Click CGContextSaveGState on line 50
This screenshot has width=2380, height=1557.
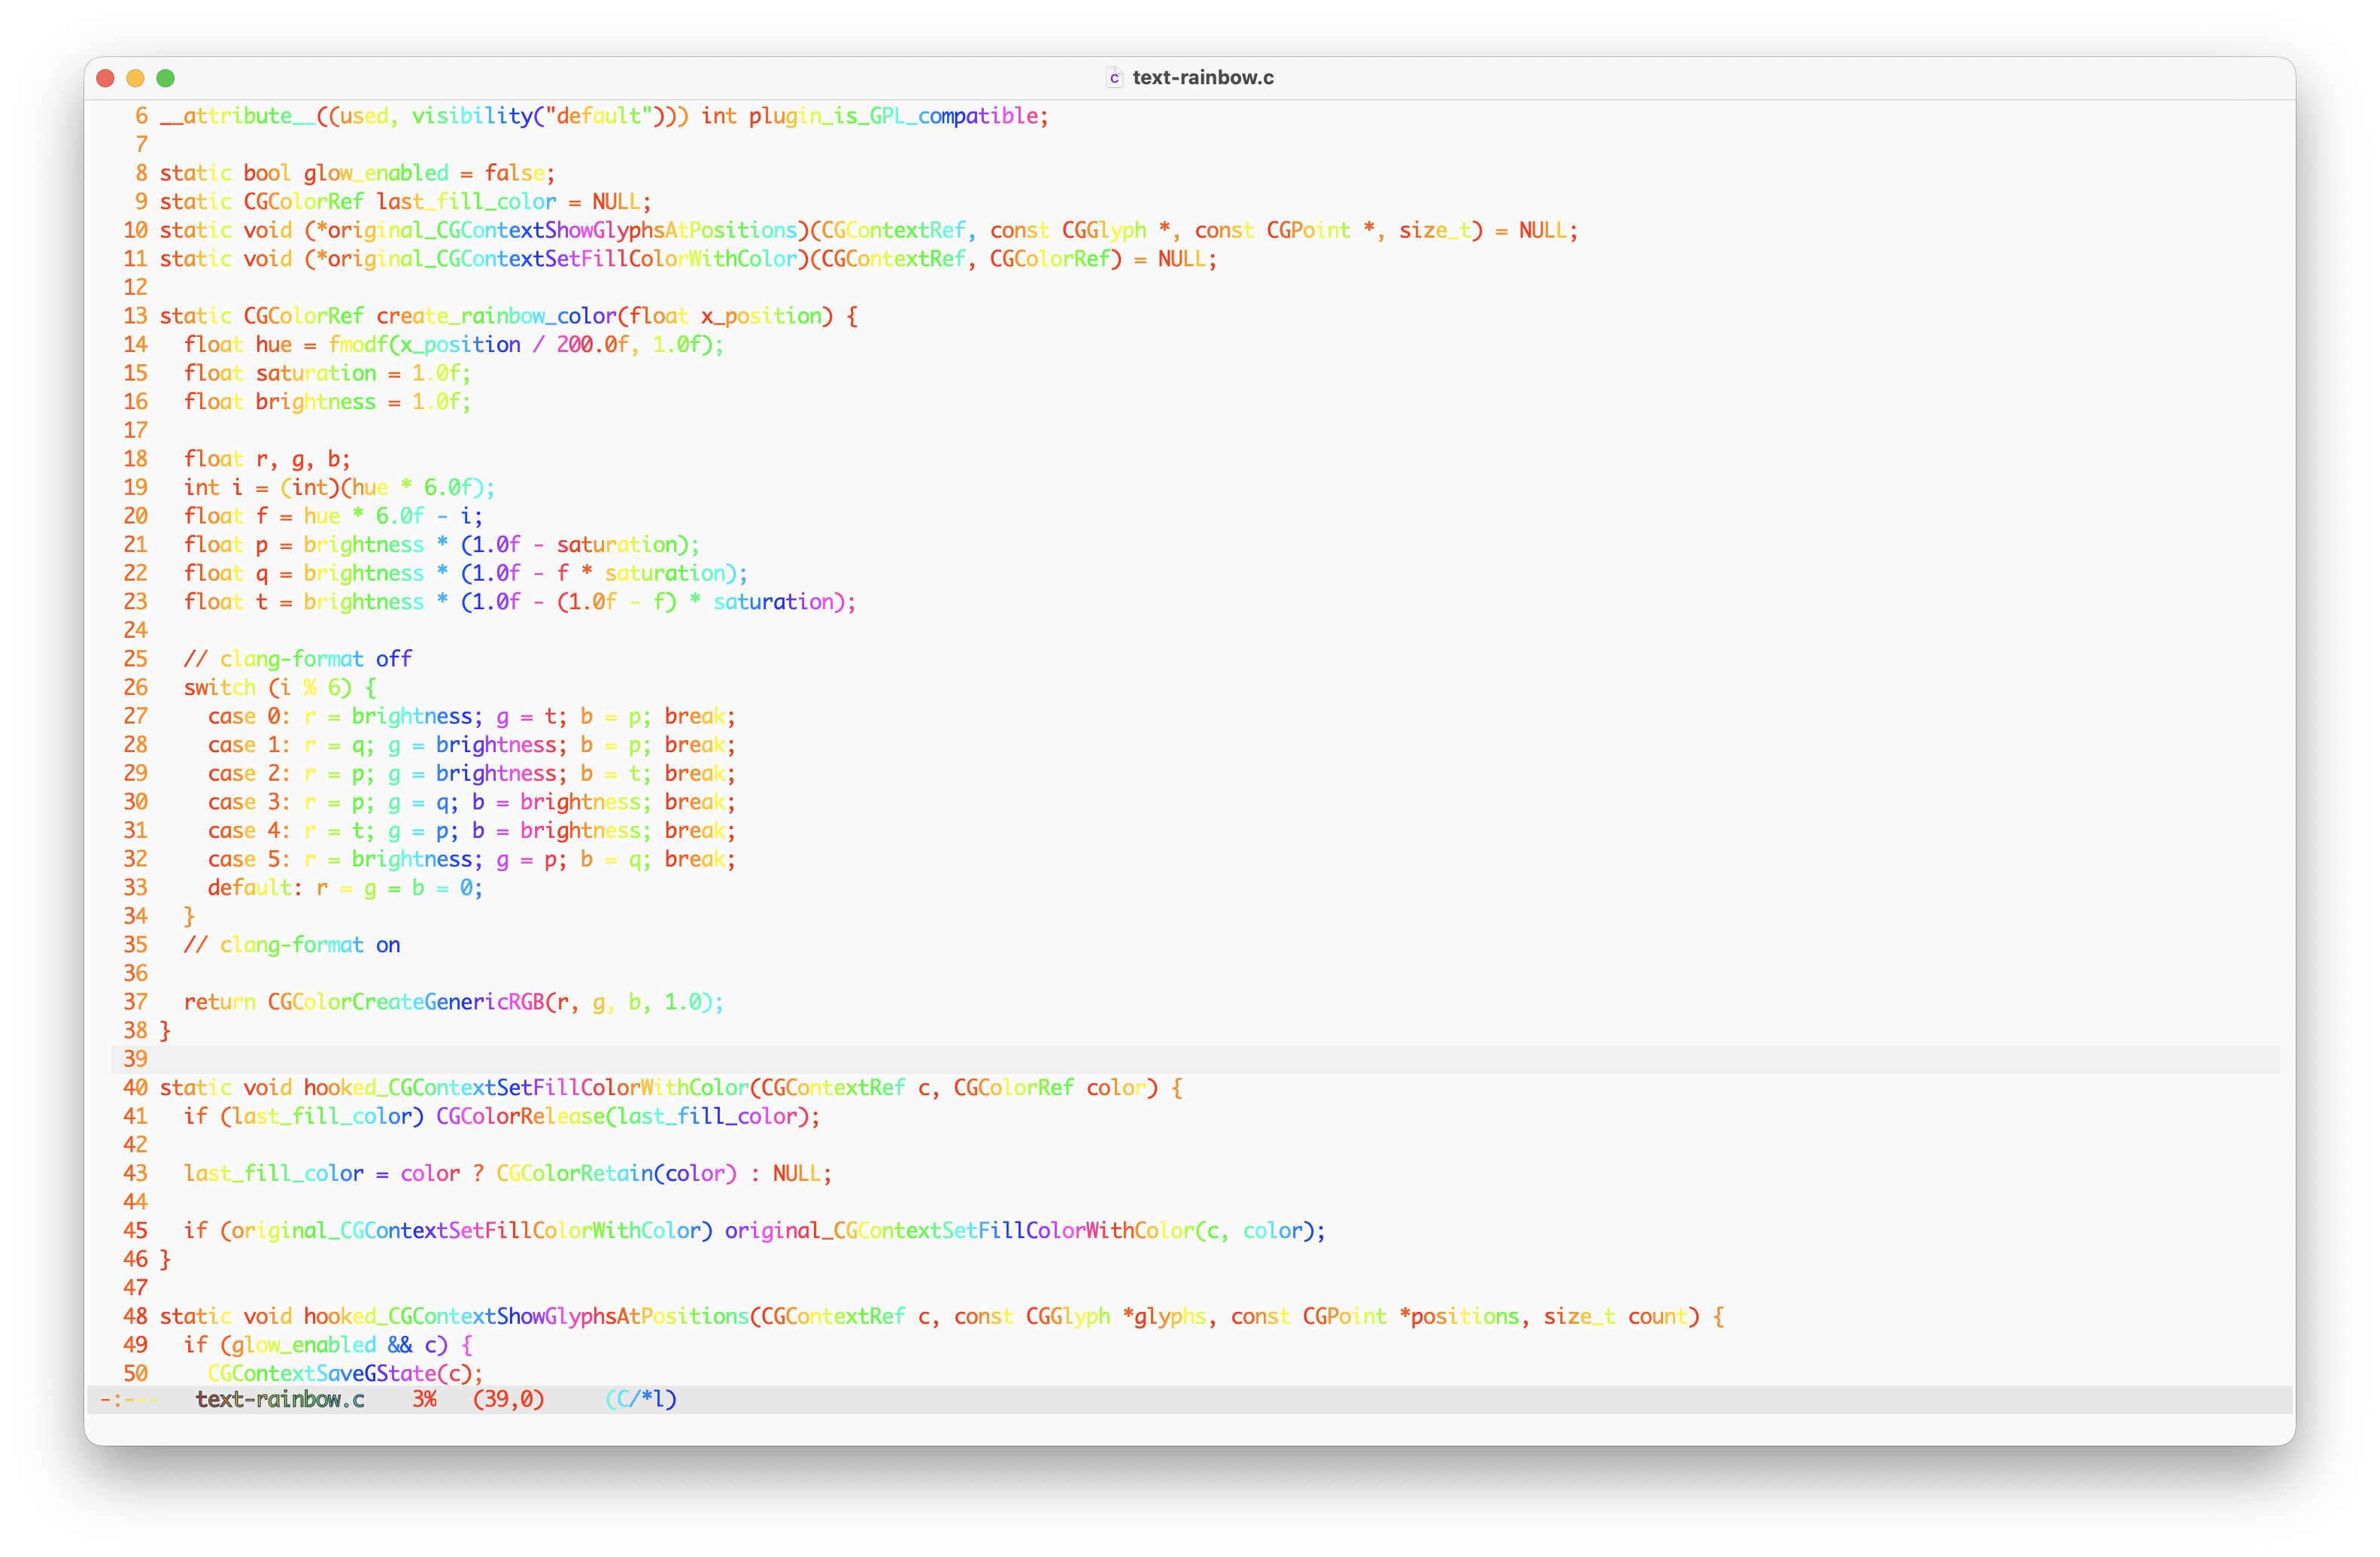321,1373
